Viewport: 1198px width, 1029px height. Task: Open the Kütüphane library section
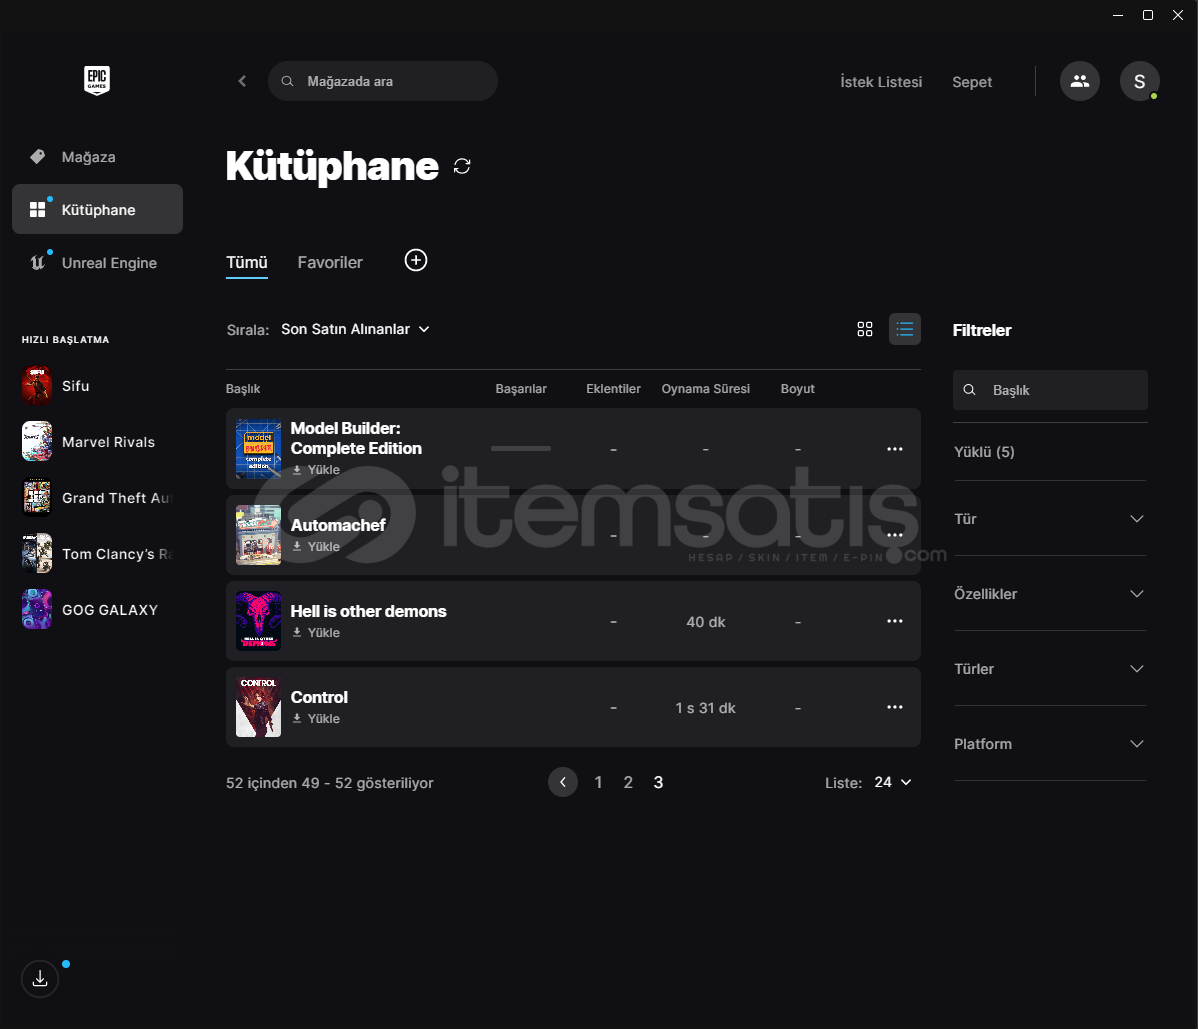click(97, 209)
